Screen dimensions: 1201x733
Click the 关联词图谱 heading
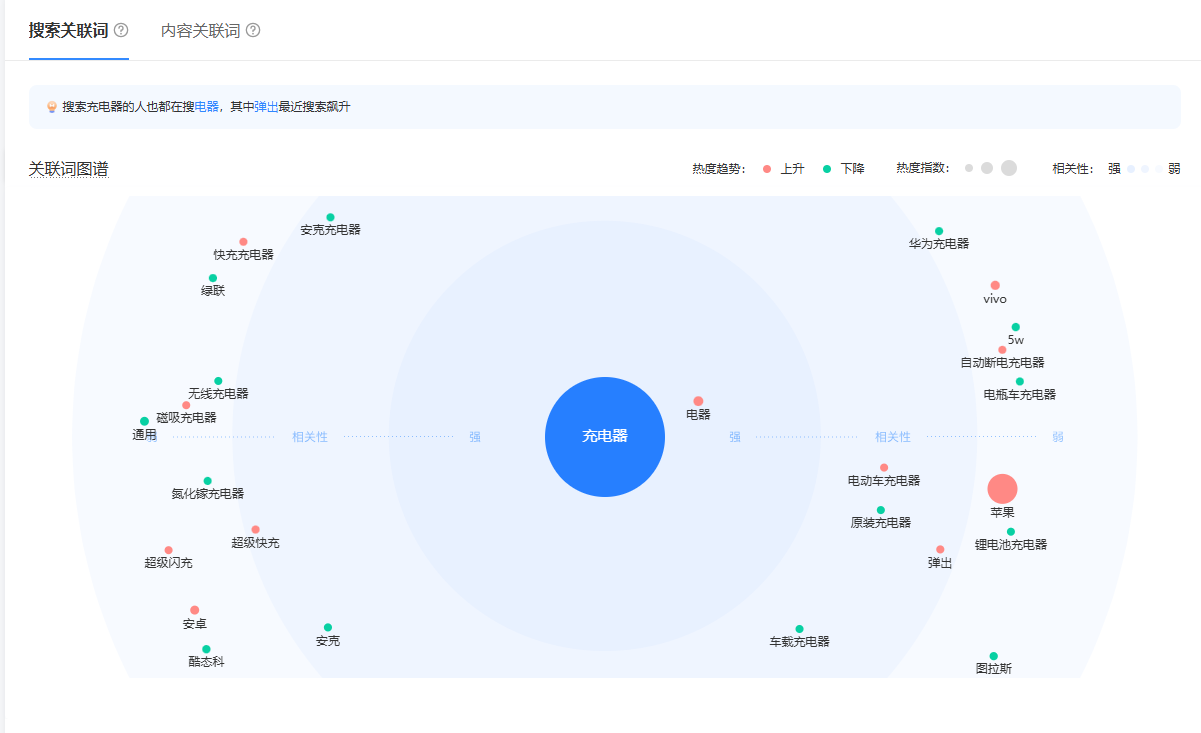[x=68, y=169]
